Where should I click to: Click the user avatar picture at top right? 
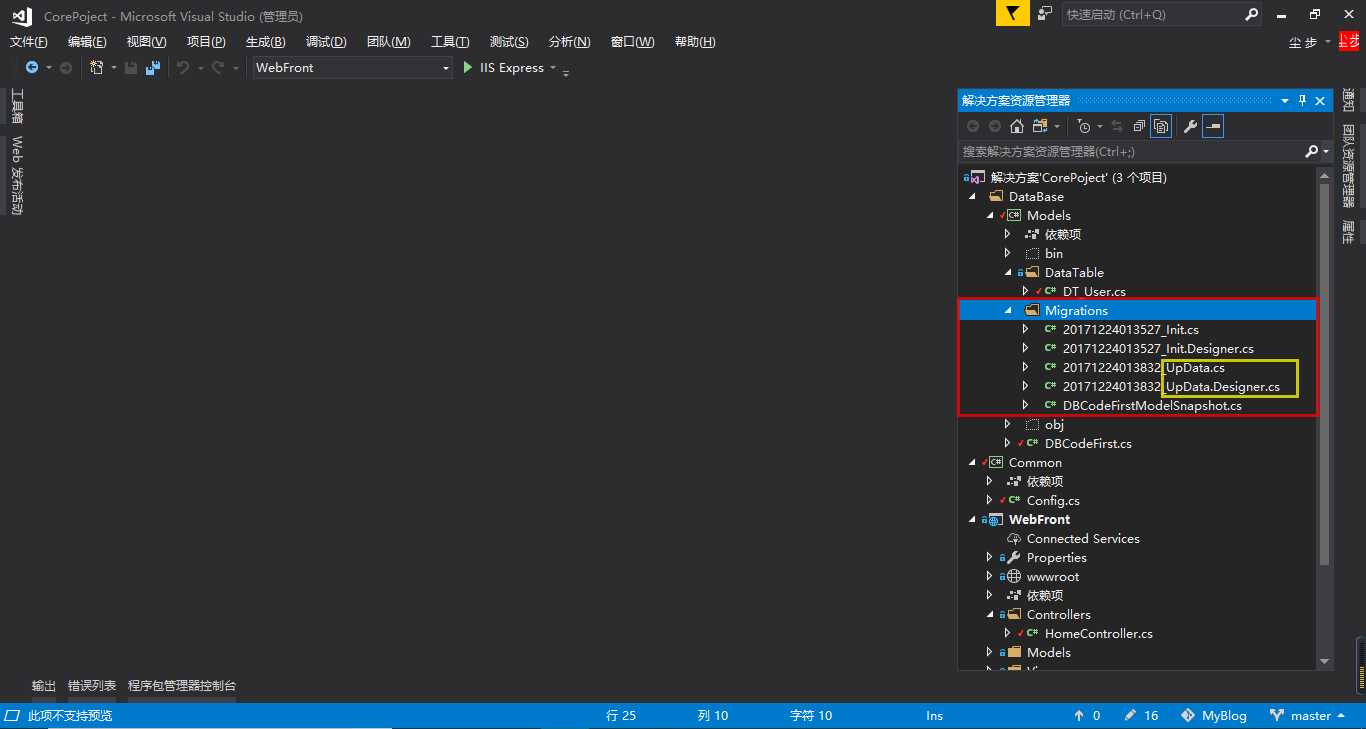click(x=1349, y=41)
